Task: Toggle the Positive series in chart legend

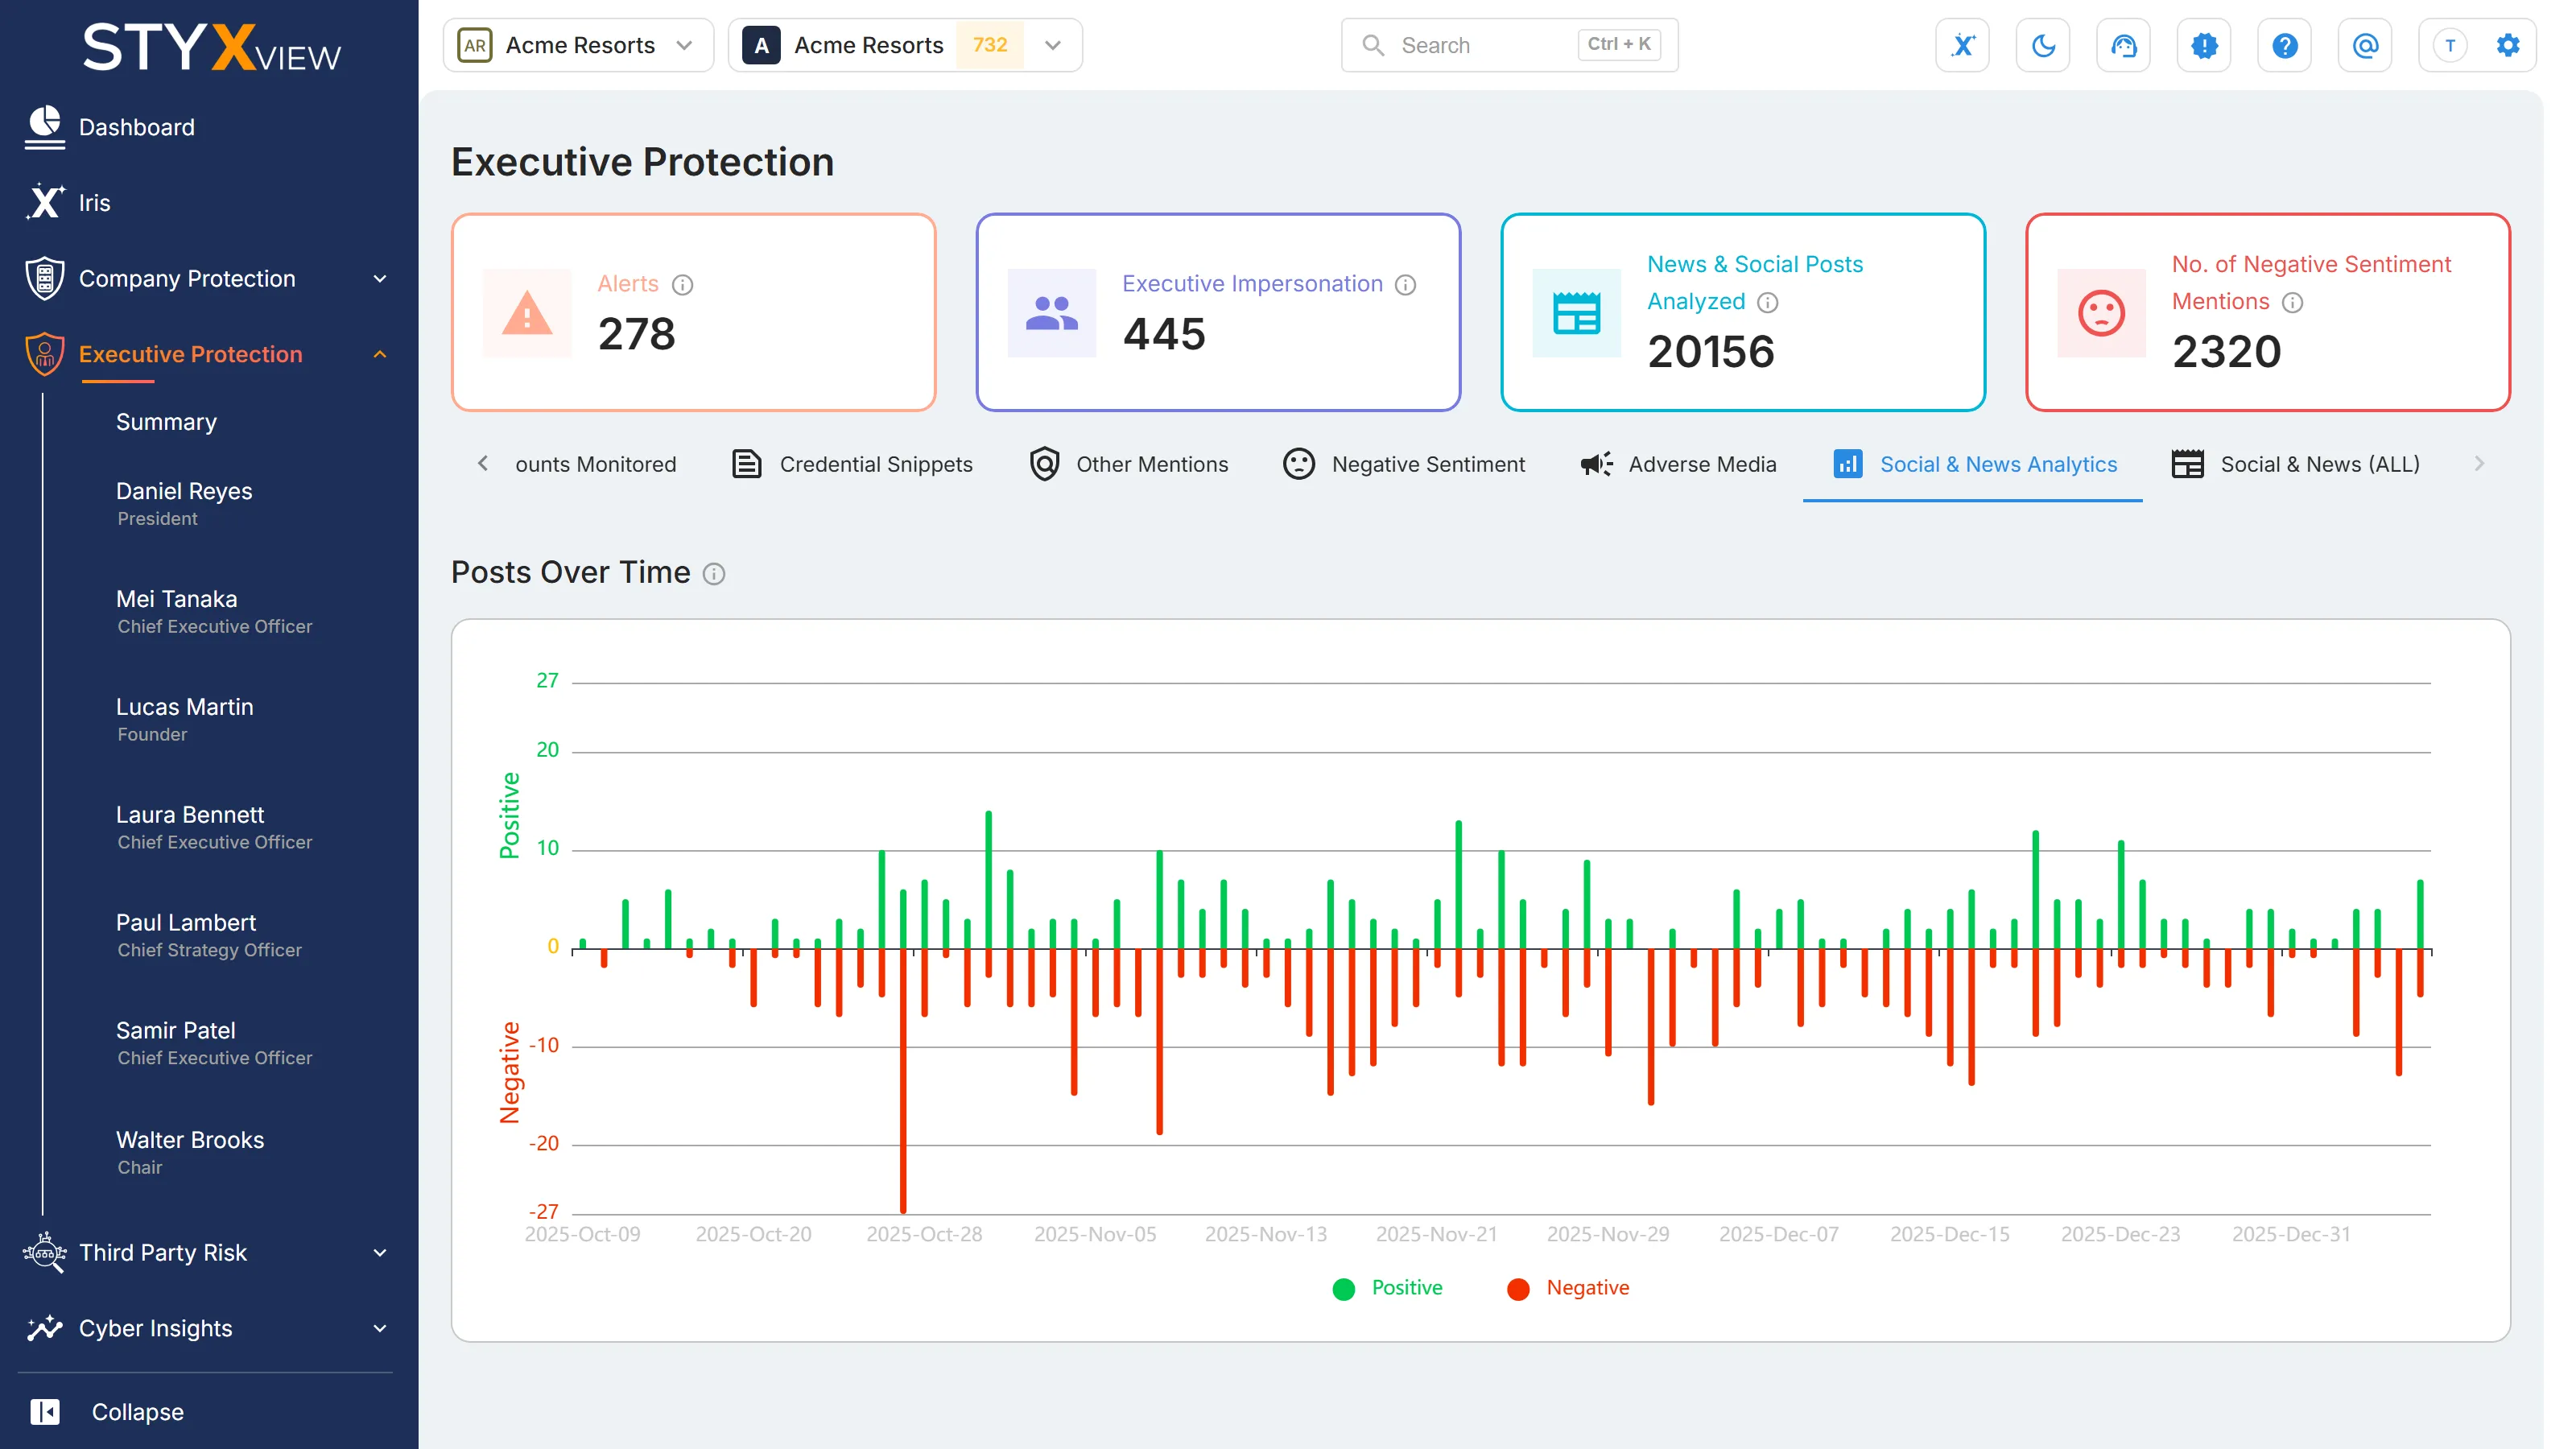Action: point(1388,1288)
